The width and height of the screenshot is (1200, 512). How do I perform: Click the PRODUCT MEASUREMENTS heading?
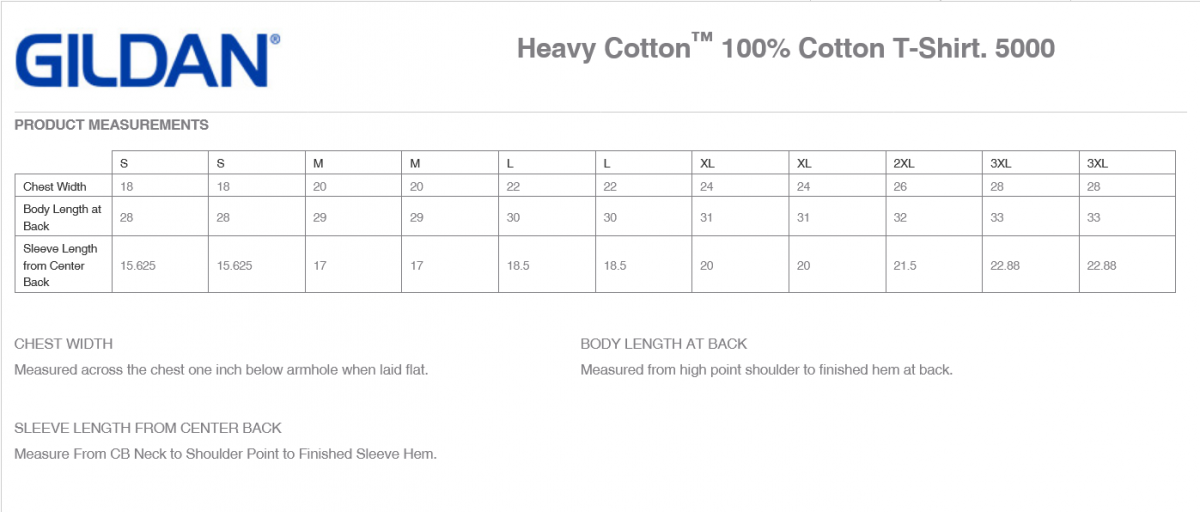tap(111, 125)
